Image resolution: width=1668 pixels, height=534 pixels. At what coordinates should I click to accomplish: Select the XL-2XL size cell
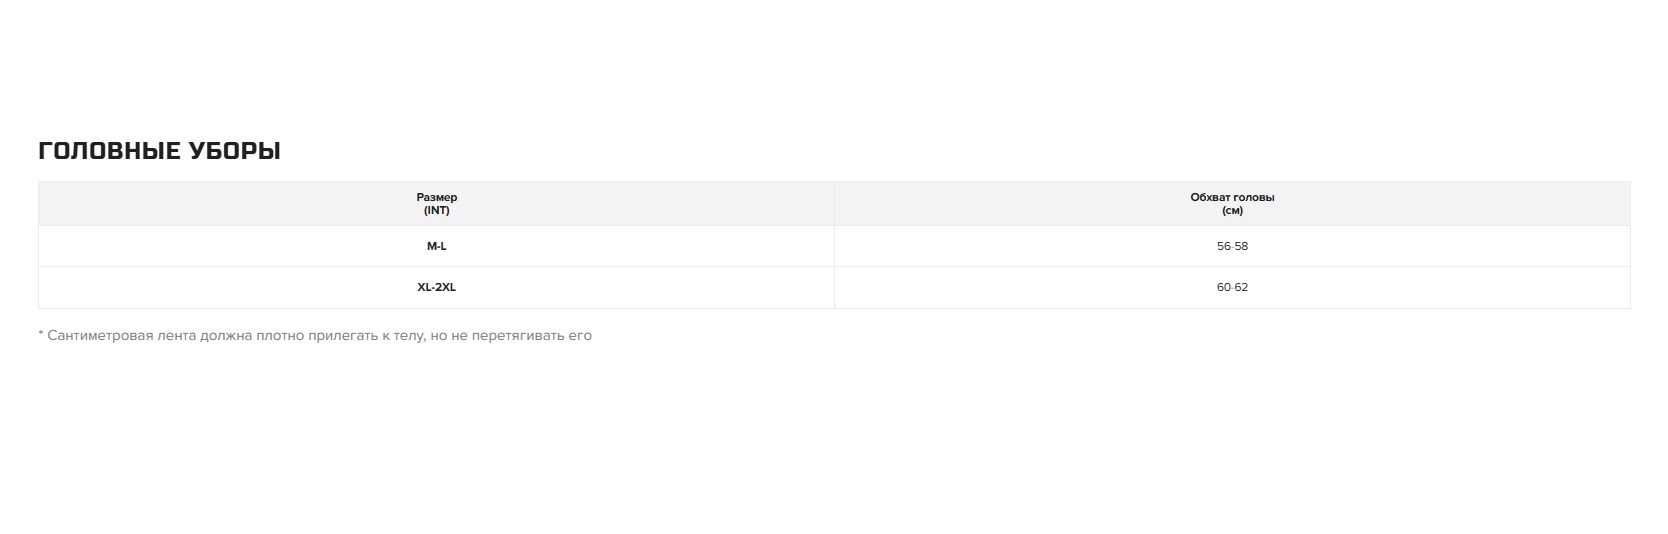click(437, 287)
